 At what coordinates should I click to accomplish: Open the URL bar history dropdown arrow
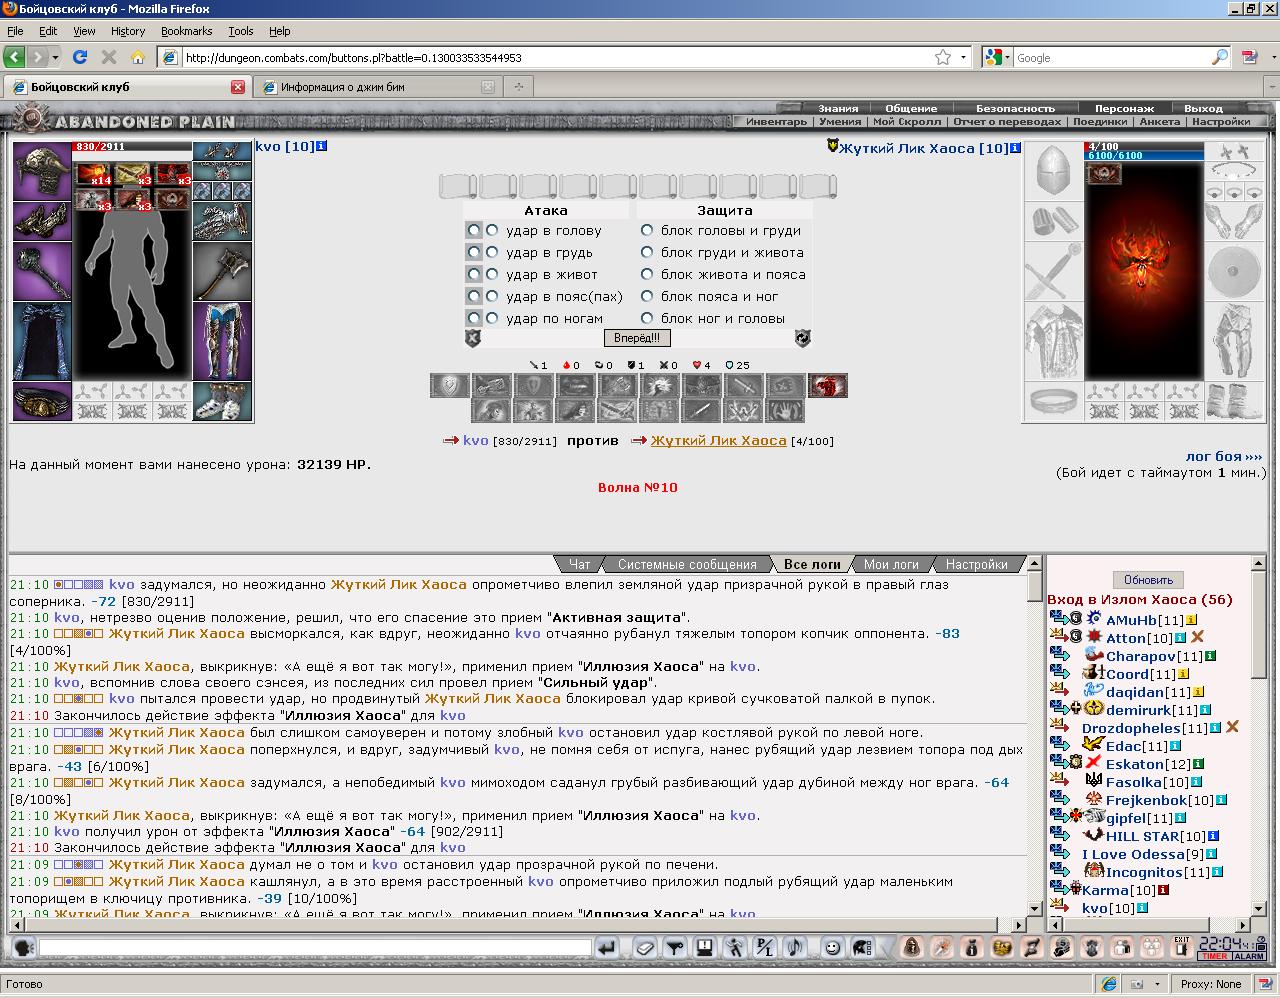(964, 57)
